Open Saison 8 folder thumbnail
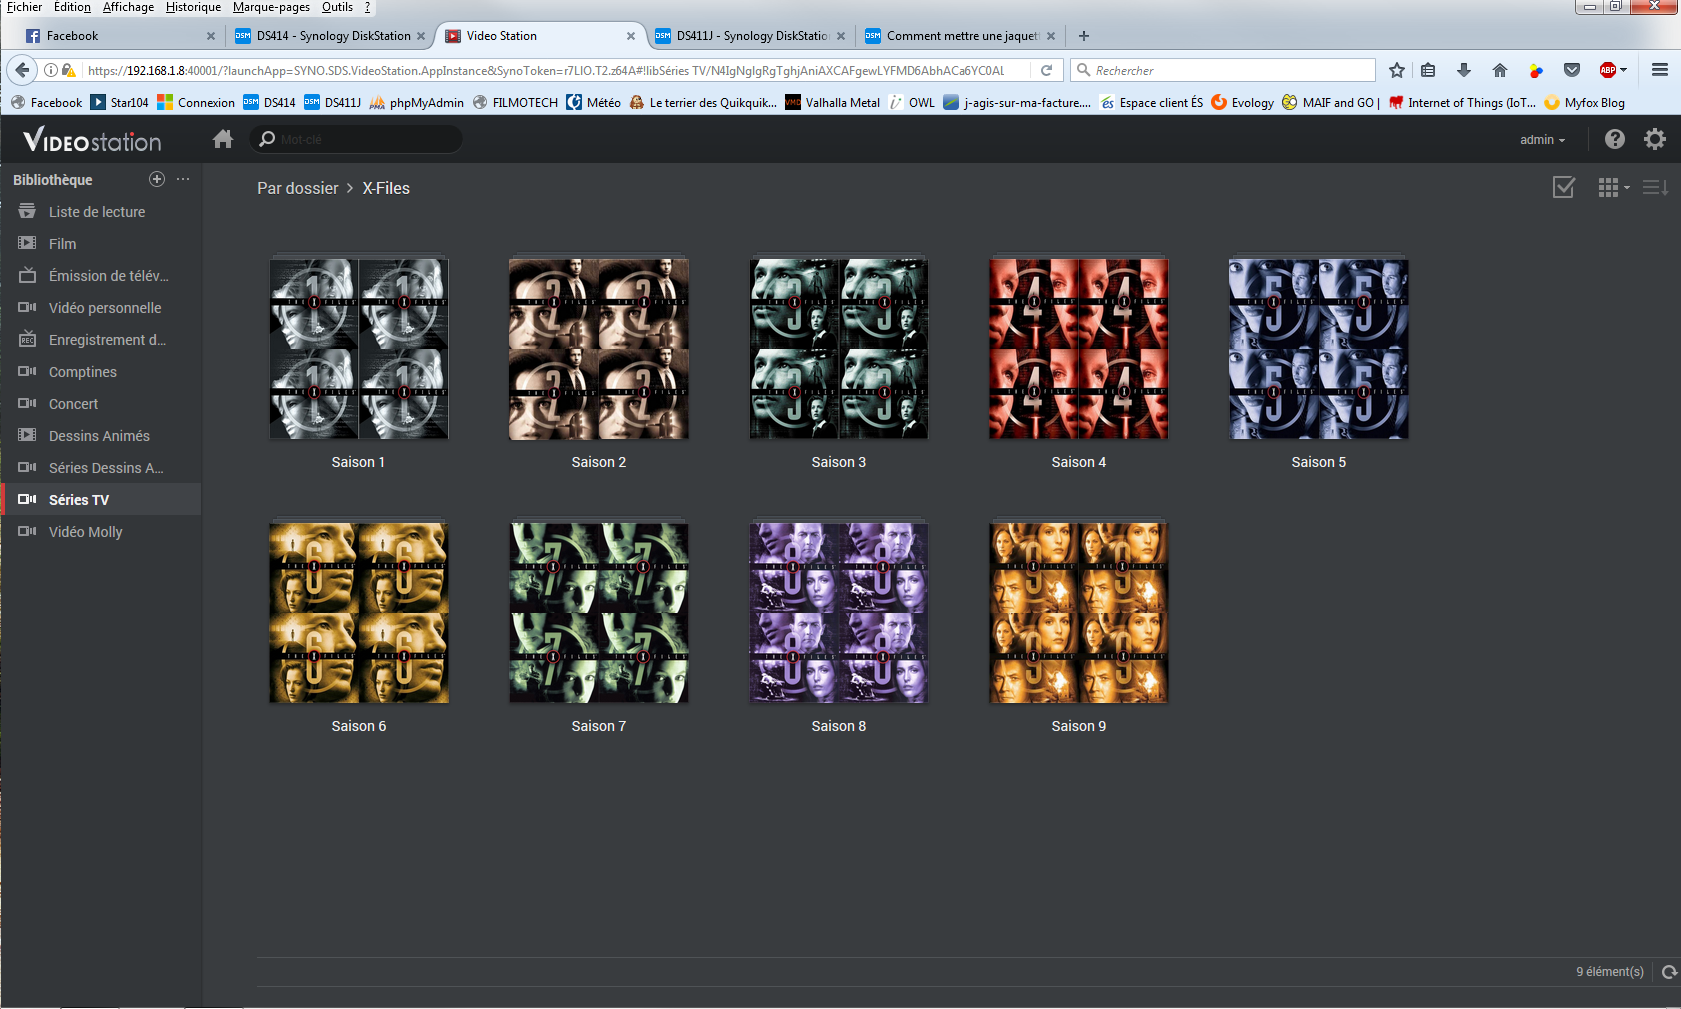Screen dimensions: 1681x1009 click(839, 612)
